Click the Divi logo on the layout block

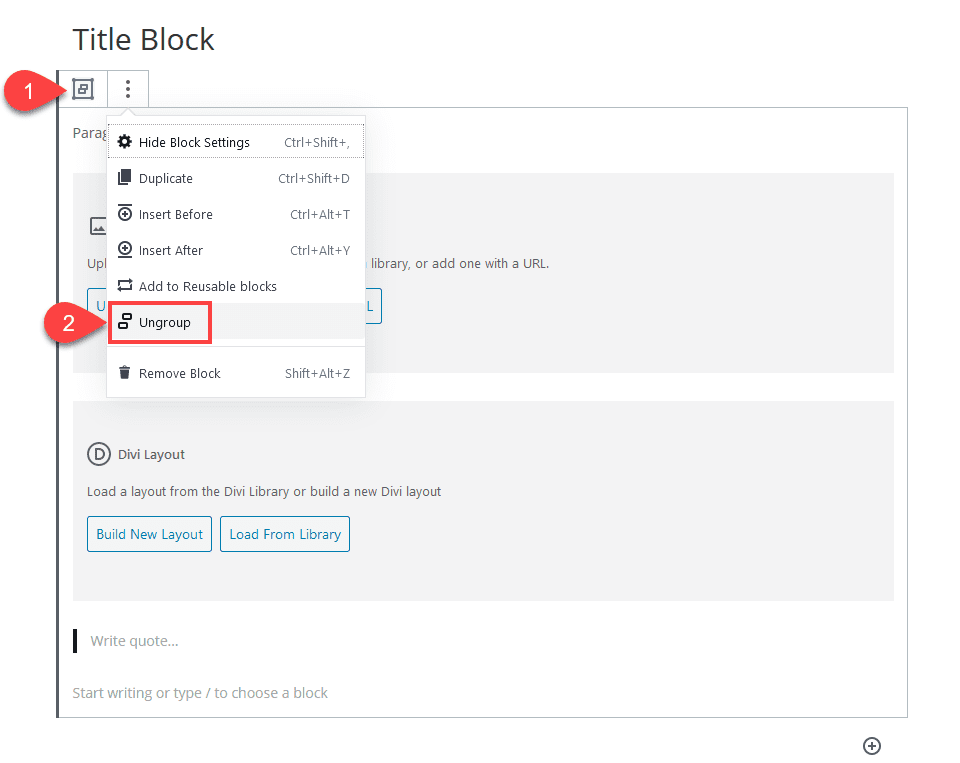click(98, 454)
